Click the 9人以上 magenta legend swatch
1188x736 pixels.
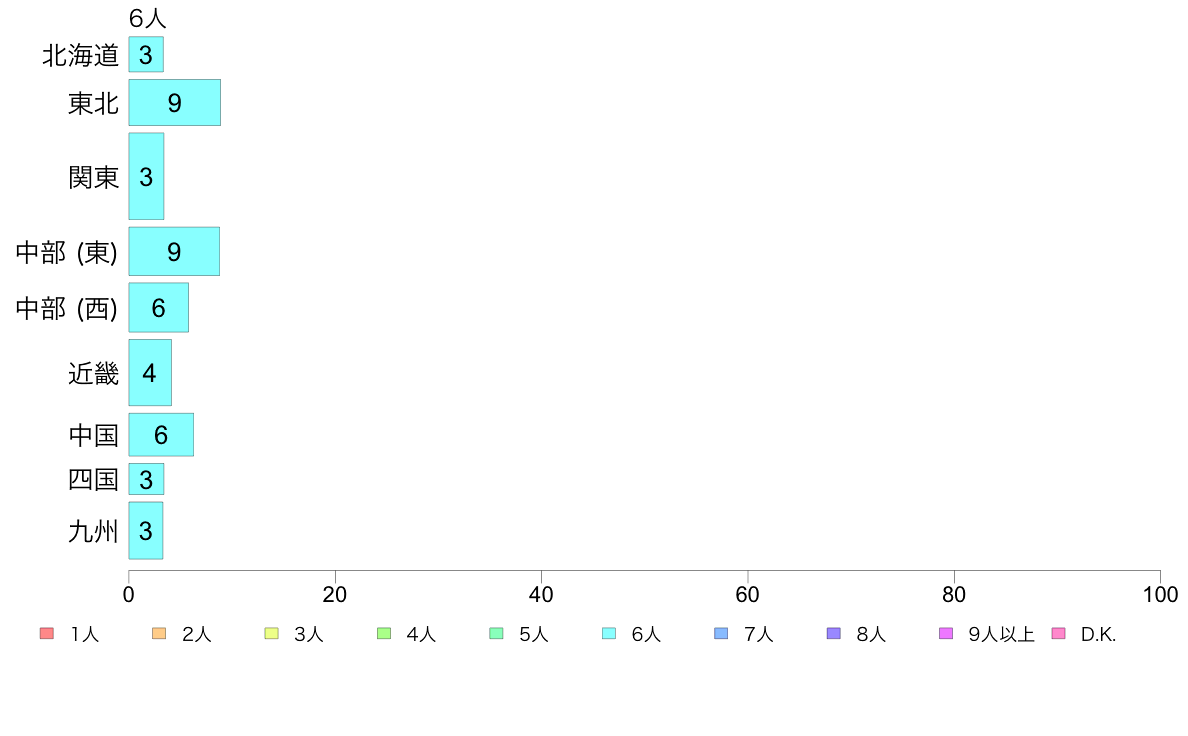946,634
